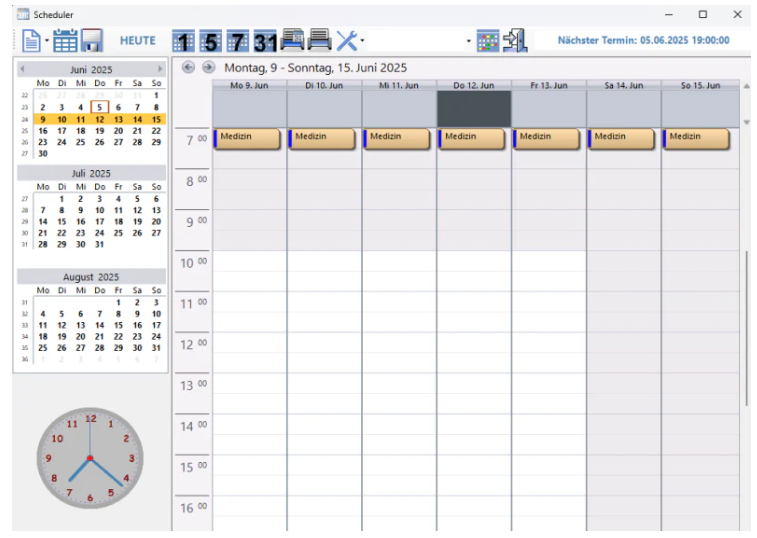The height and width of the screenshot is (538, 757).
Task: Select week number 25 in Juni calendar
Action: coord(25,131)
